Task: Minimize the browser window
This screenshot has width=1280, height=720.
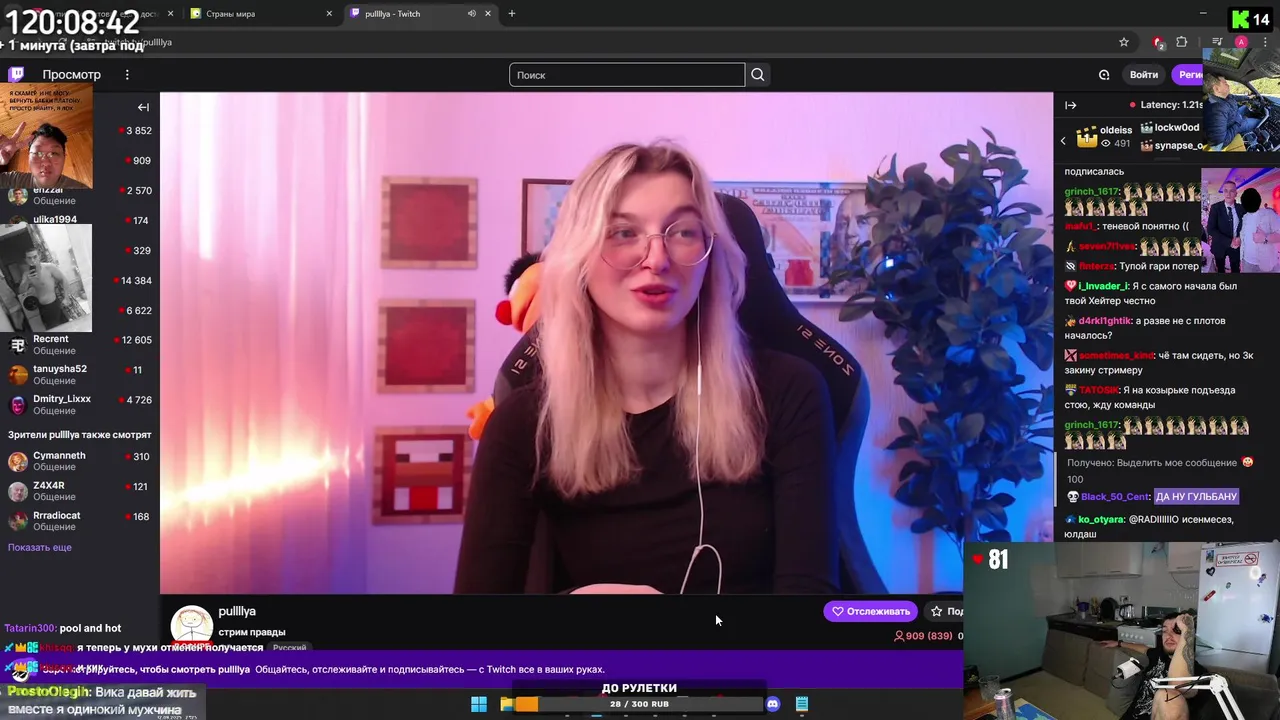Action: tap(1203, 14)
